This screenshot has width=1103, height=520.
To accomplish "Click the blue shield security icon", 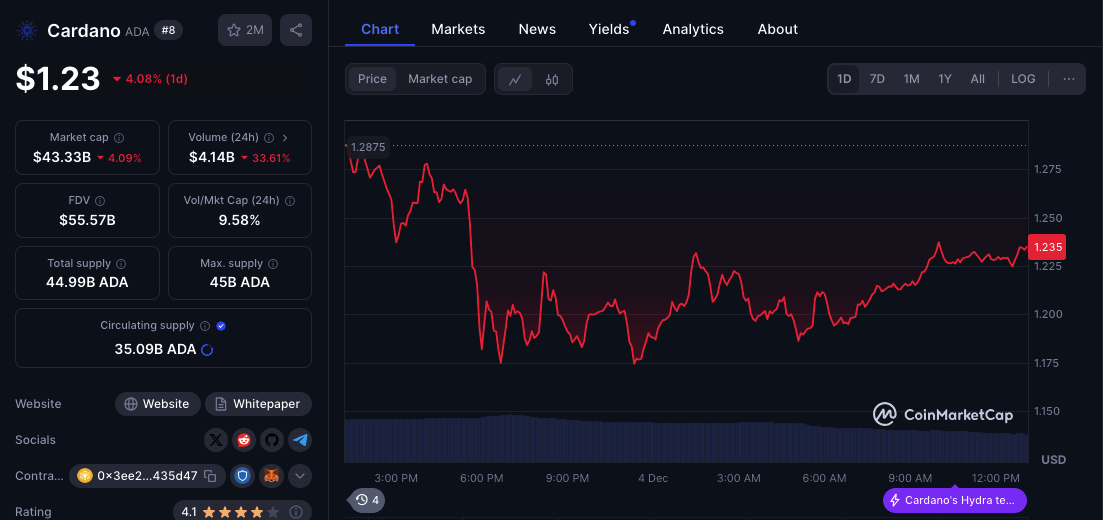I will click(244, 476).
